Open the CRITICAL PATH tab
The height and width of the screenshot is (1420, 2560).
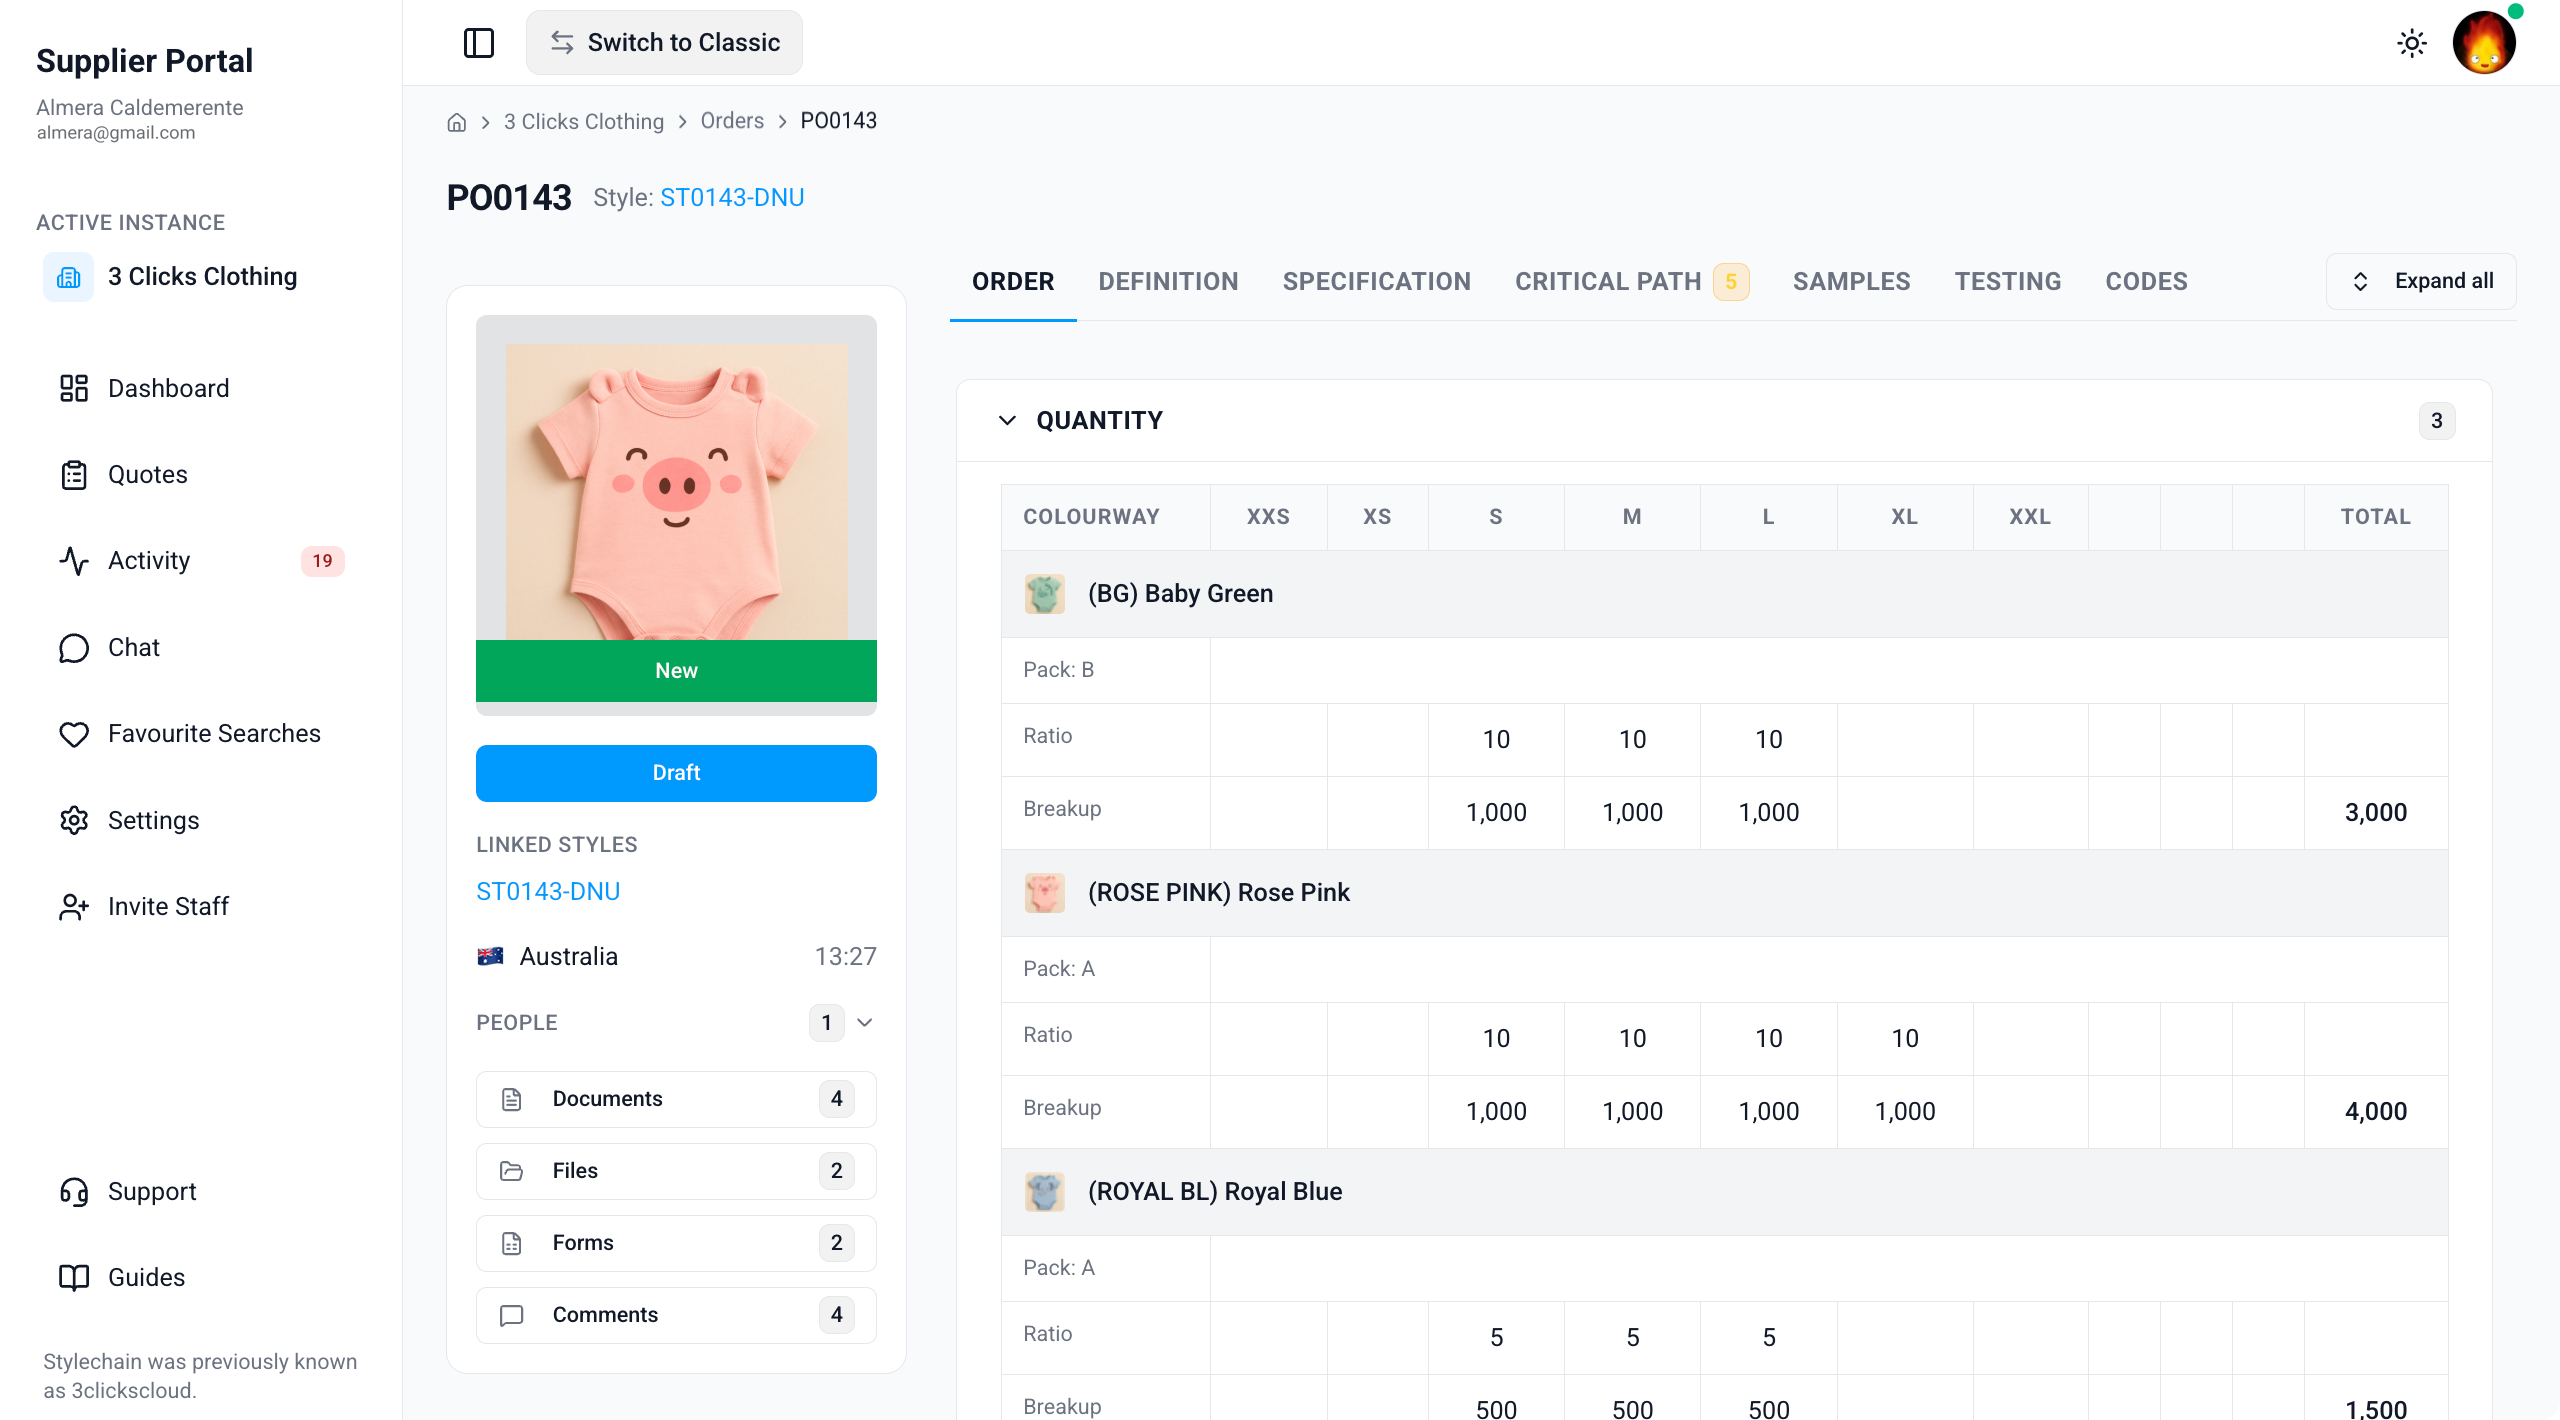pyautogui.click(x=1608, y=282)
